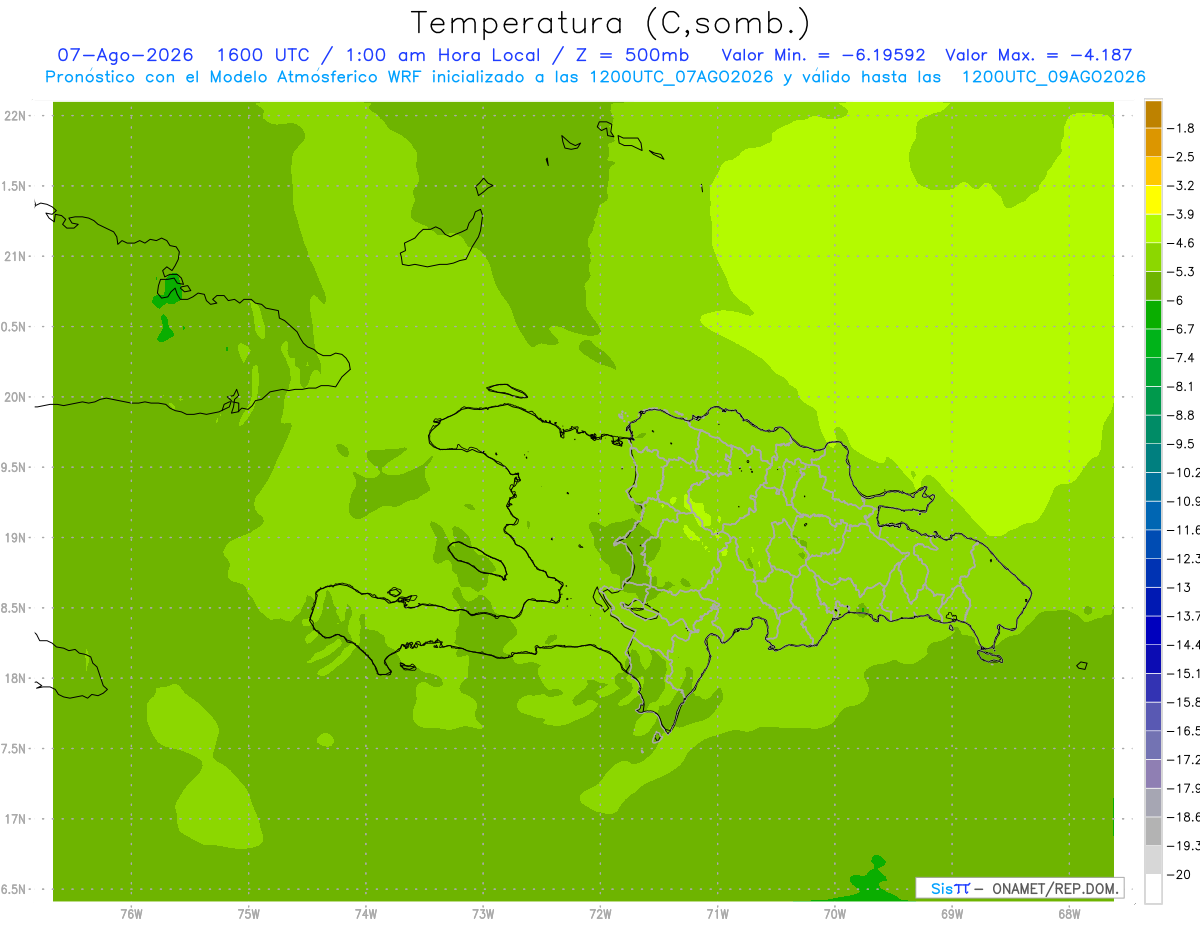Click the '69W' longitude axis label
Viewport: 1200px width, 927px height.
pyautogui.click(x=952, y=914)
